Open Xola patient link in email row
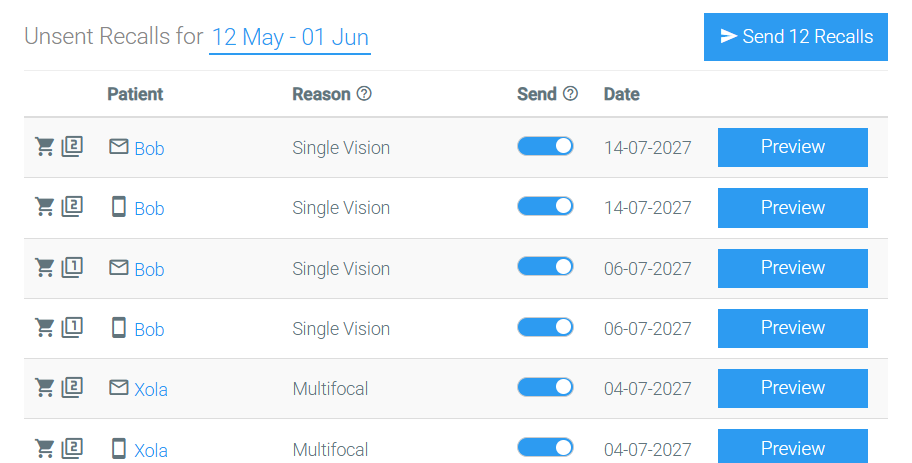Image resolution: width=912 pixels, height=463 pixels. [x=151, y=390]
